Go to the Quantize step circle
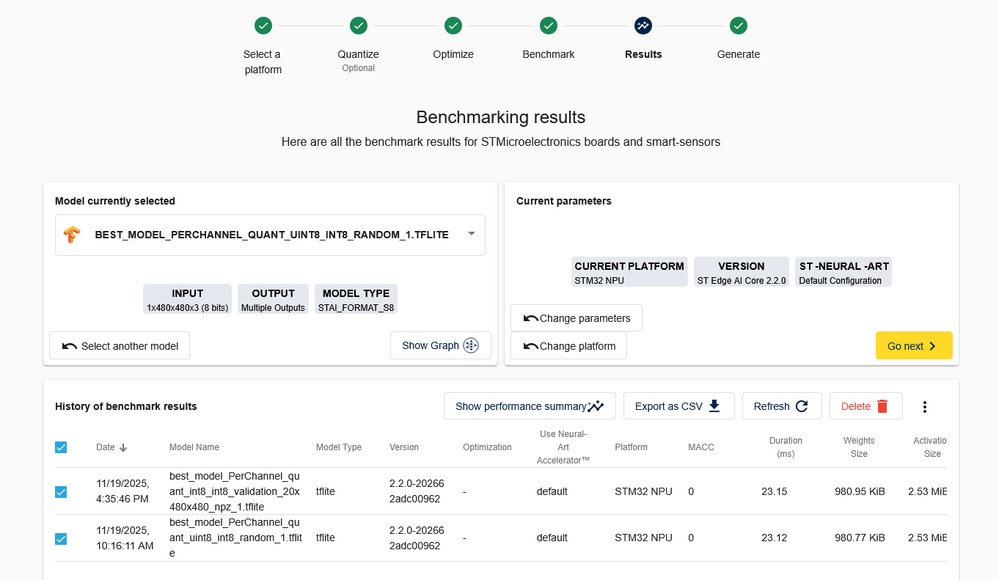 tap(358, 26)
